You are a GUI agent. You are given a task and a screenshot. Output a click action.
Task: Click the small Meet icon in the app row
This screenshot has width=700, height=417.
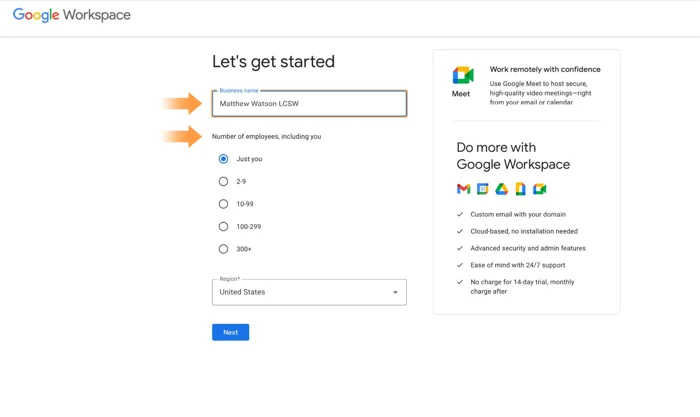click(x=539, y=189)
